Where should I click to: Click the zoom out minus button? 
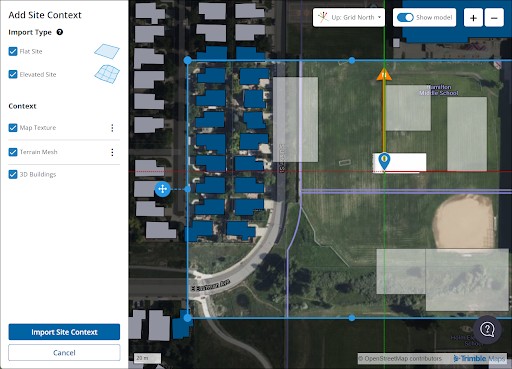(494, 18)
